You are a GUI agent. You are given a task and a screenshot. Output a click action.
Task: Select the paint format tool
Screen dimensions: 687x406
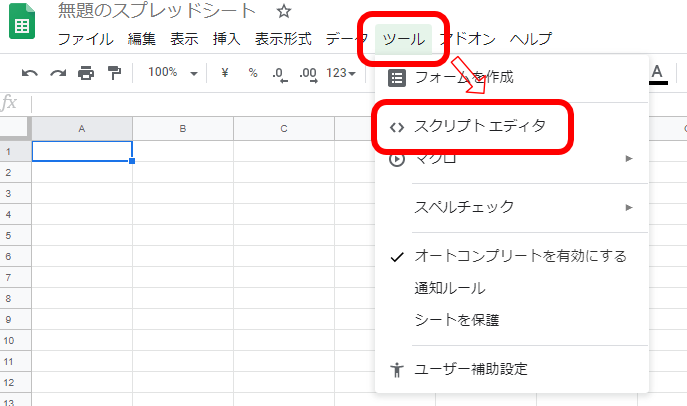[x=114, y=73]
